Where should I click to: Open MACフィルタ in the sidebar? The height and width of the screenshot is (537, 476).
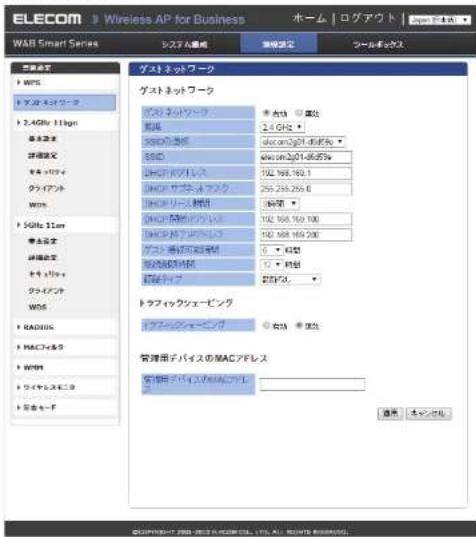43,347
